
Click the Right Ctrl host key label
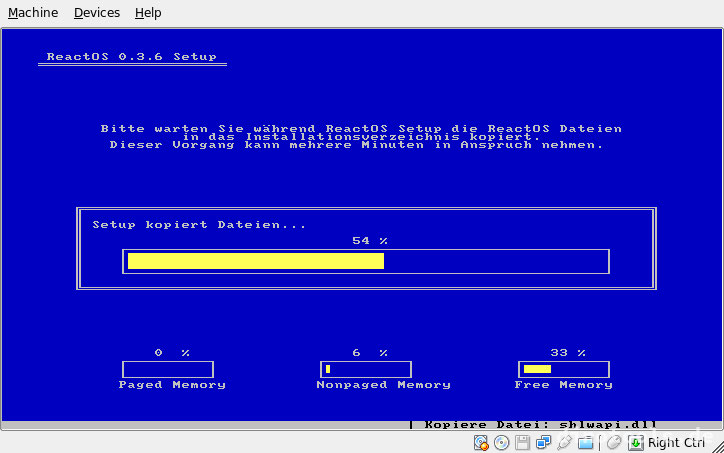(676, 443)
